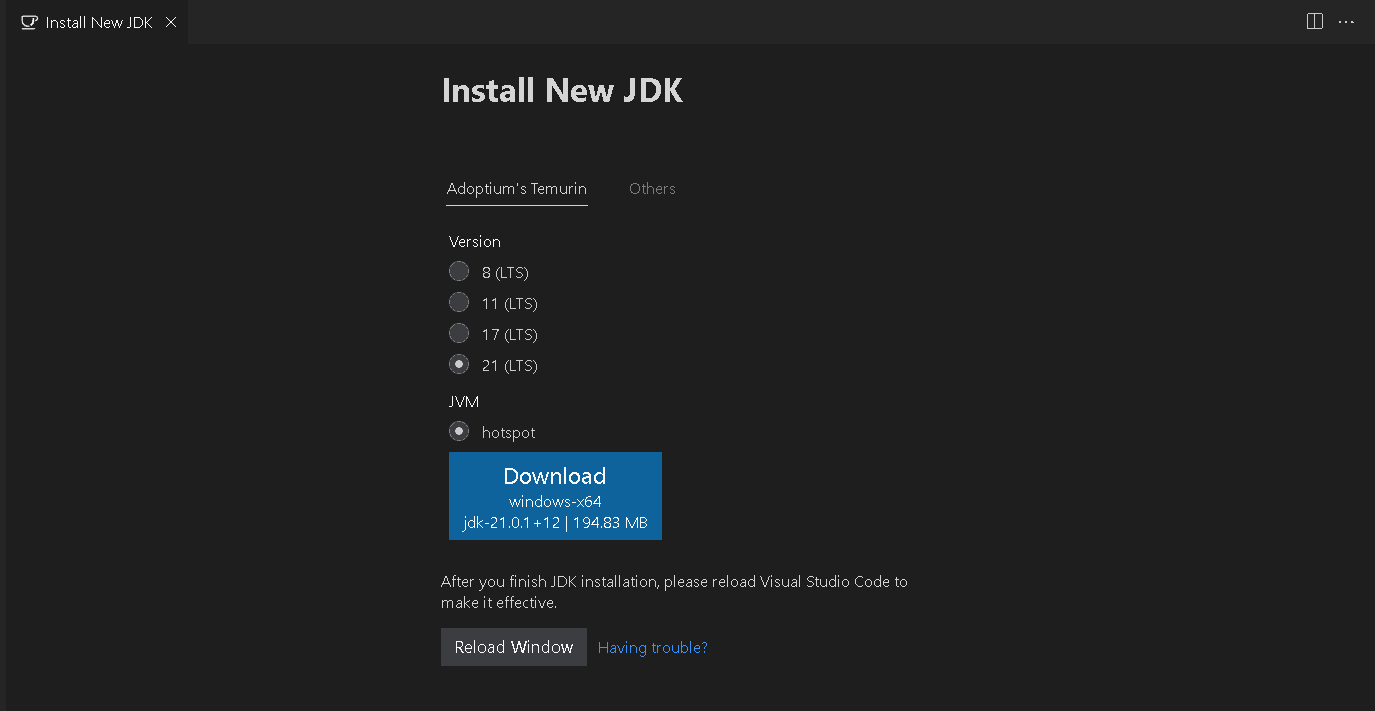The width and height of the screenshot is (1375, 711).
Task: Select the 11 (LTS) version radio button
Action: 459,303
